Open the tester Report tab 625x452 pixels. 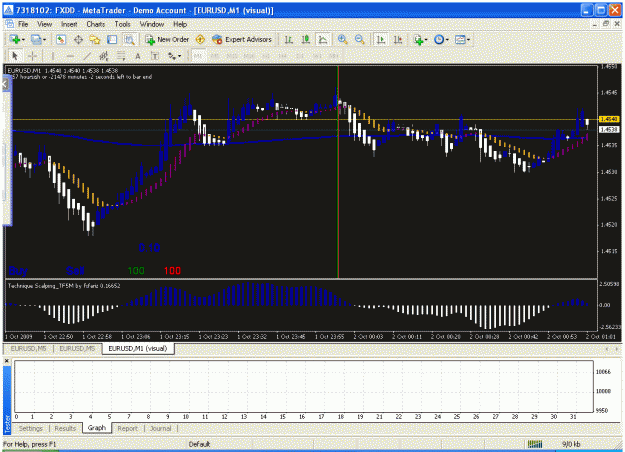click(x=128, y=428)
